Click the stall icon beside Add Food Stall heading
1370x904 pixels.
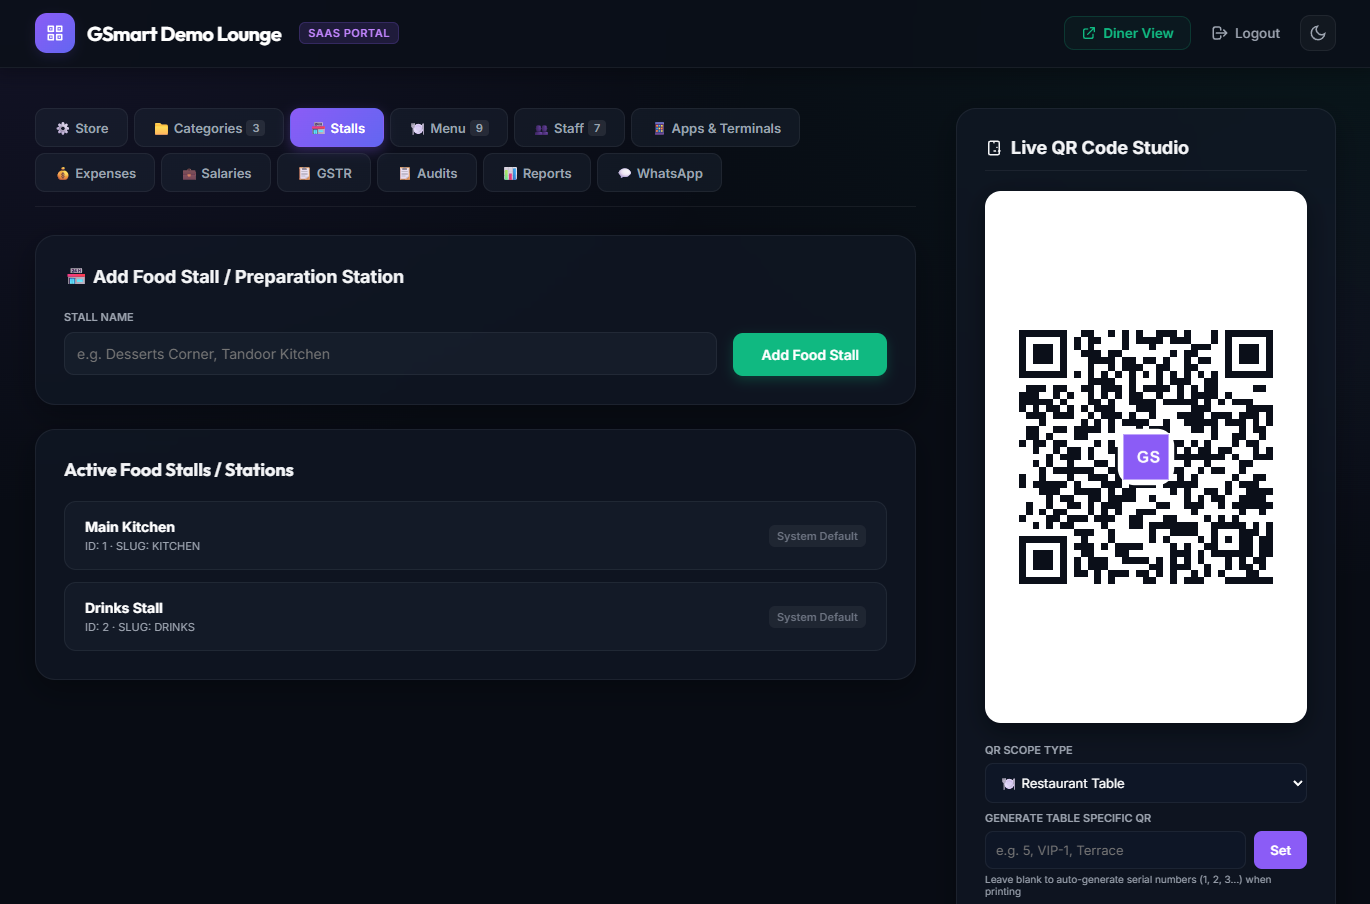point(76,277)
